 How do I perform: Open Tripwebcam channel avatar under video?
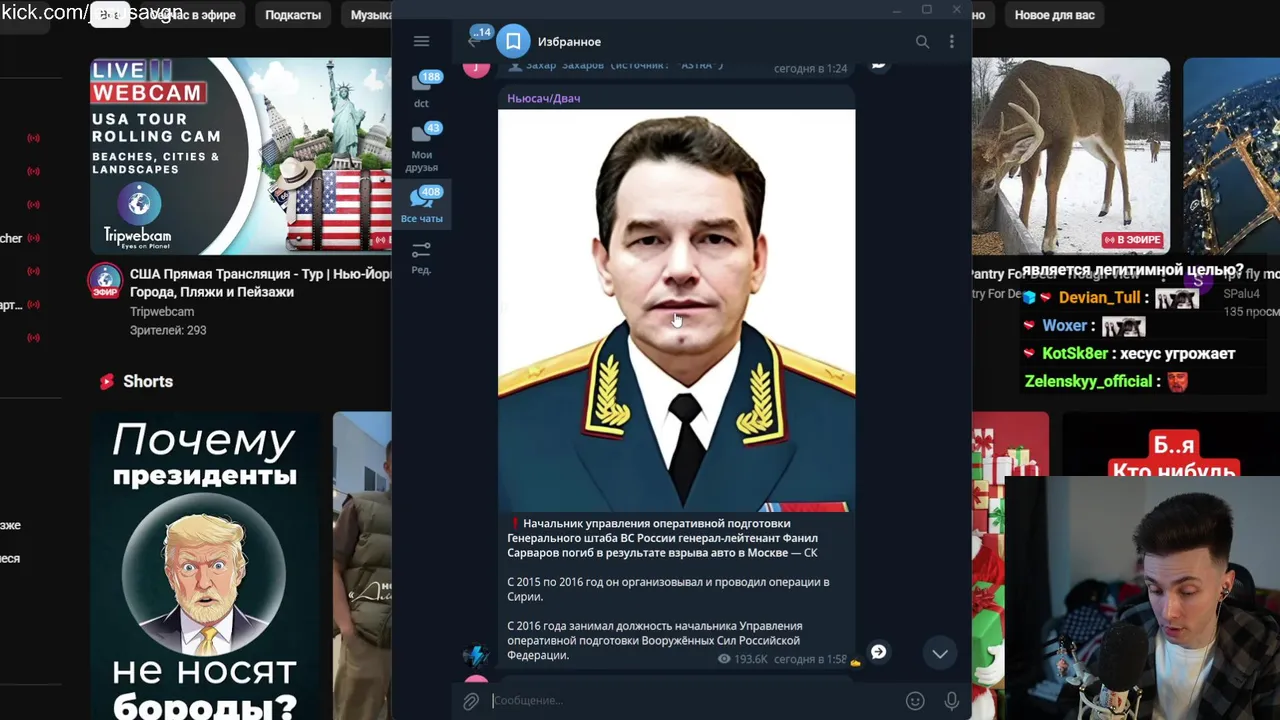(105, 281)
